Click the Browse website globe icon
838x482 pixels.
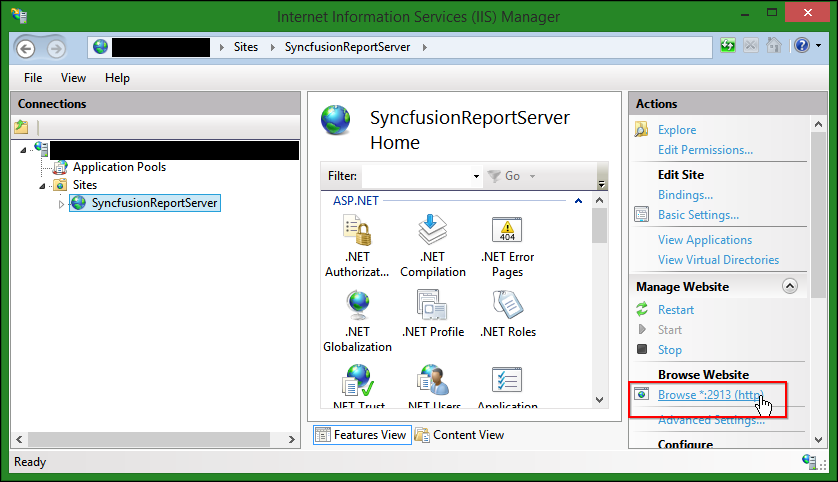(x=641, y=394)
